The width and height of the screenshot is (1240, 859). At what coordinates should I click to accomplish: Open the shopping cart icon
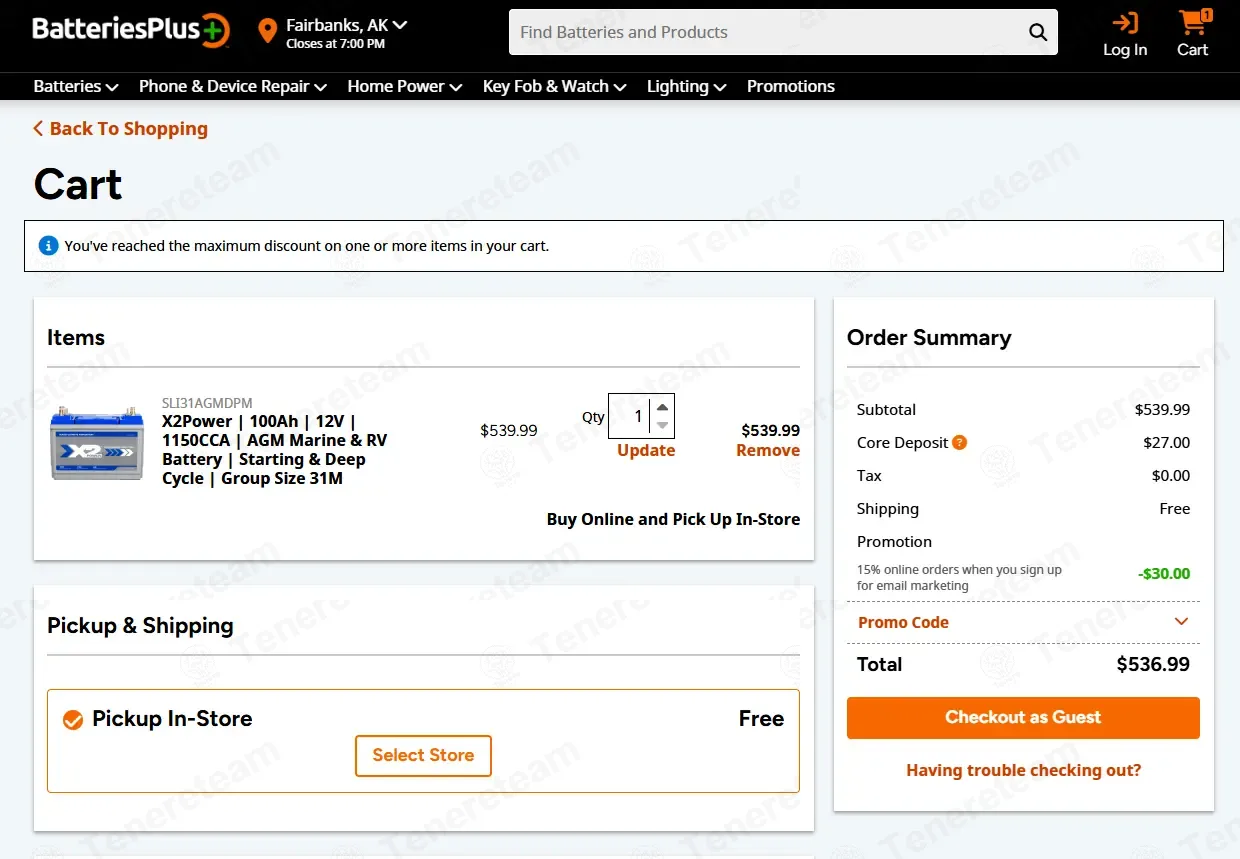pos(1193,21)
